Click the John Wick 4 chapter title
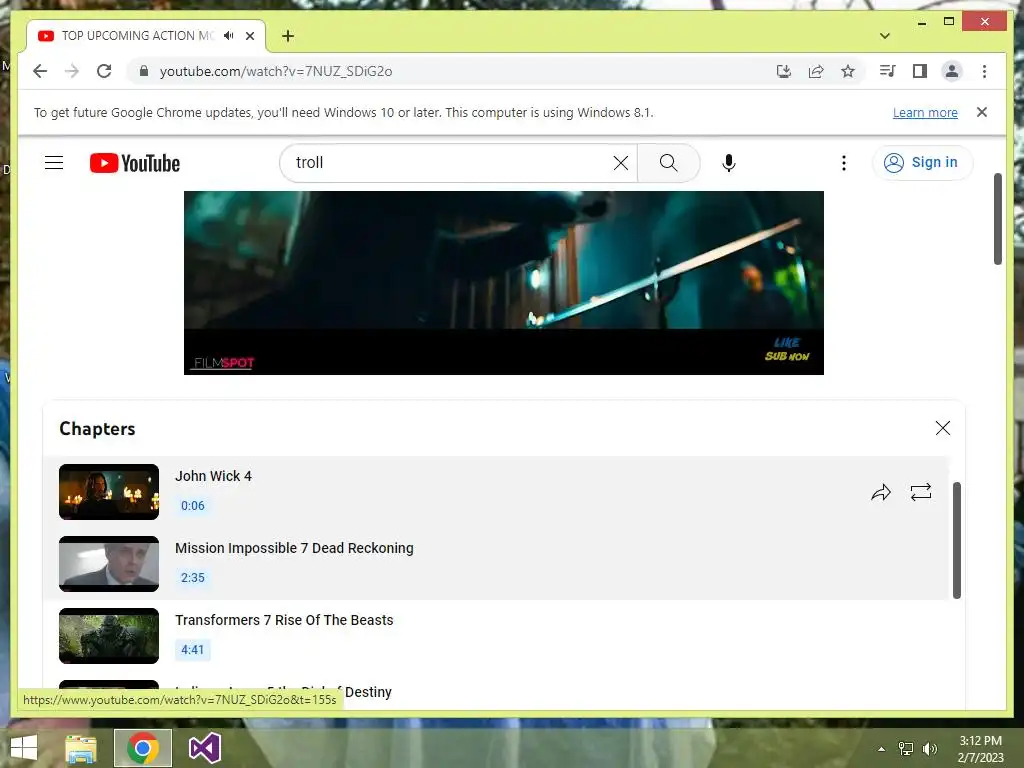The width and height of the screenshot is (1024, 768). (213, 476)
